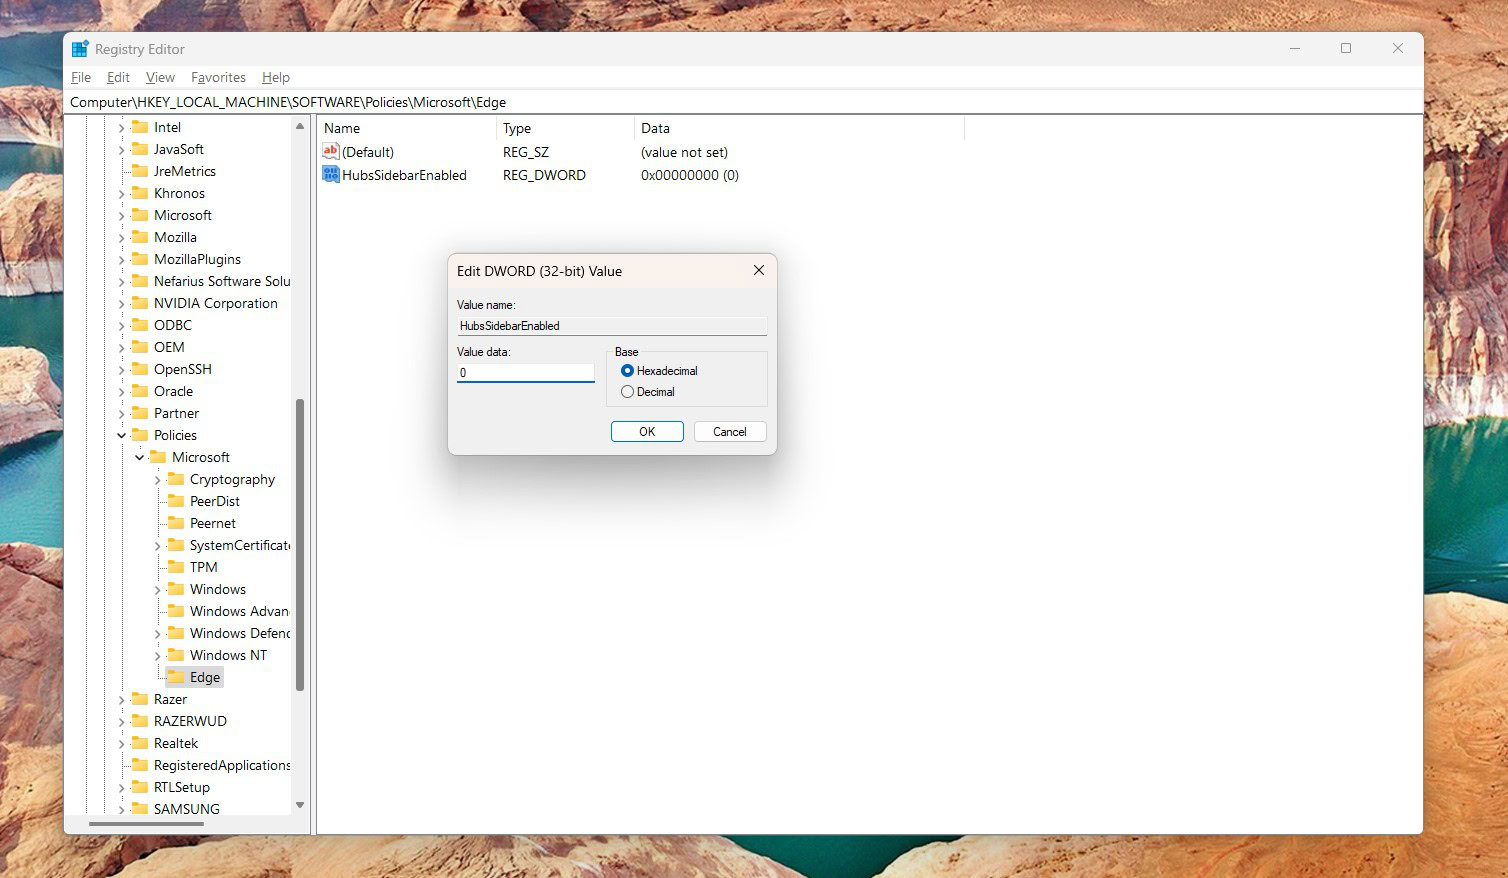This screenshot has height=878, width=1508.
Task: Open the File menu
Action: coord(81,77)
